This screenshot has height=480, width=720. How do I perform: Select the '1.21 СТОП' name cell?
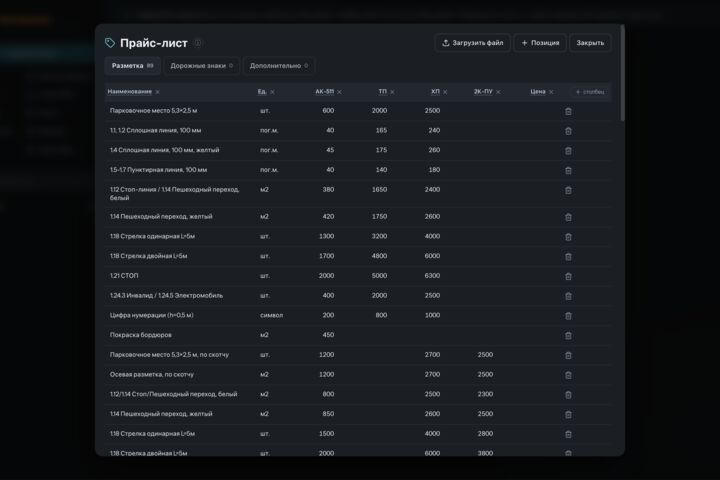pos(124,276)
